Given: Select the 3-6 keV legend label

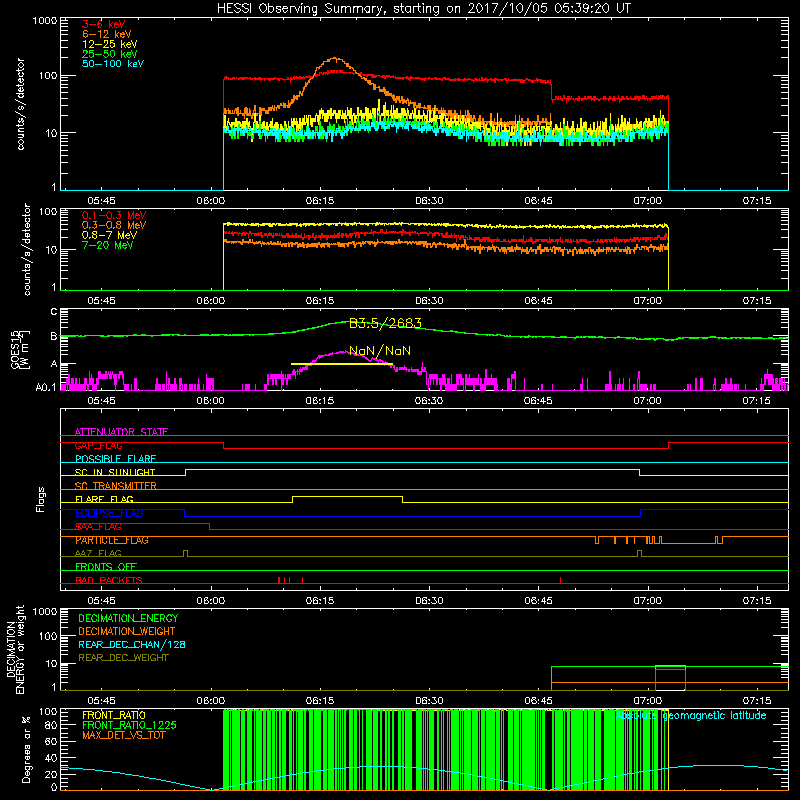Looking at the screenshot, I should [104, 24].
